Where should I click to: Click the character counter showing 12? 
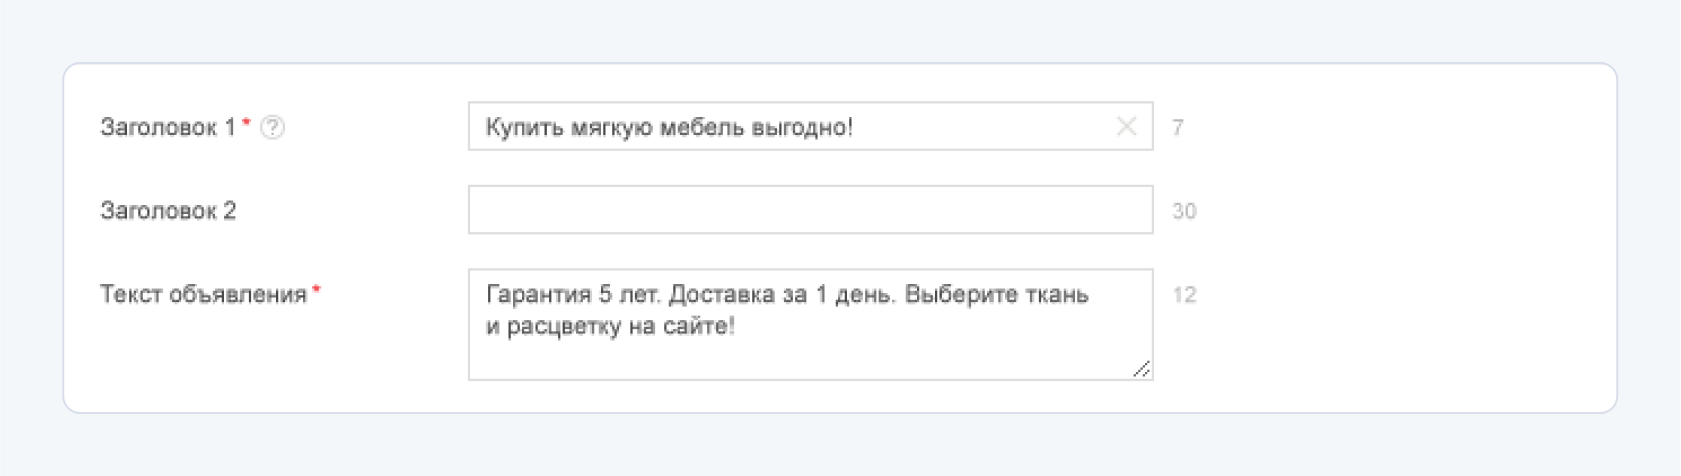point(1184,295)
